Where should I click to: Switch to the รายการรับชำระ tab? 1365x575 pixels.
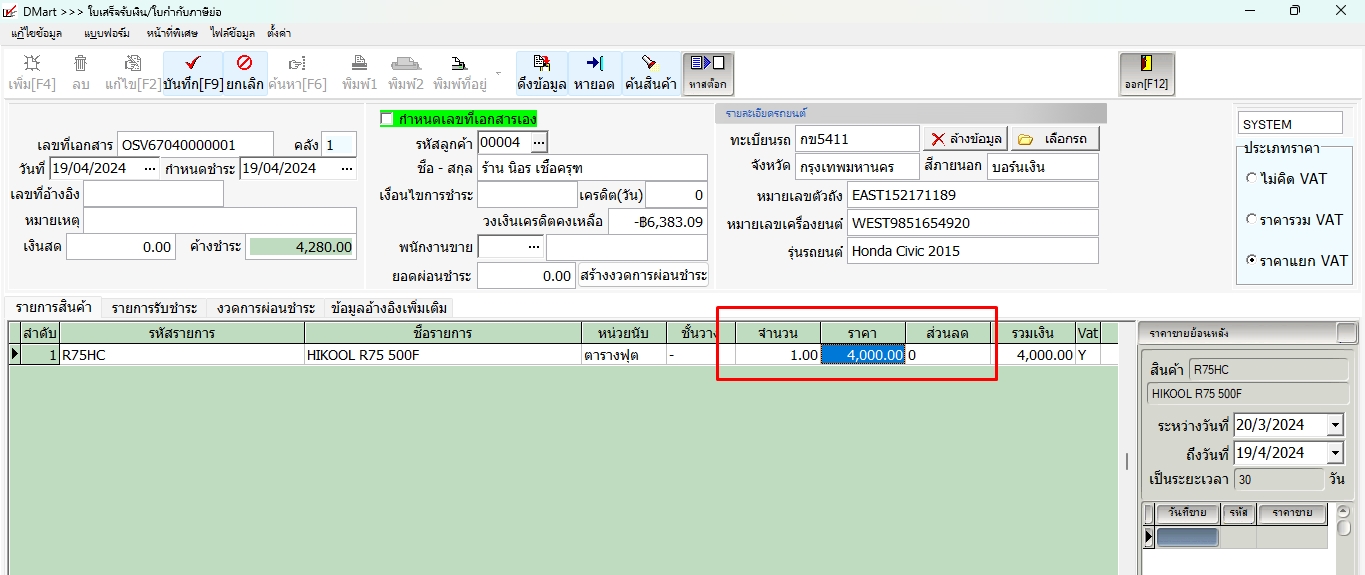coord(154,308)
